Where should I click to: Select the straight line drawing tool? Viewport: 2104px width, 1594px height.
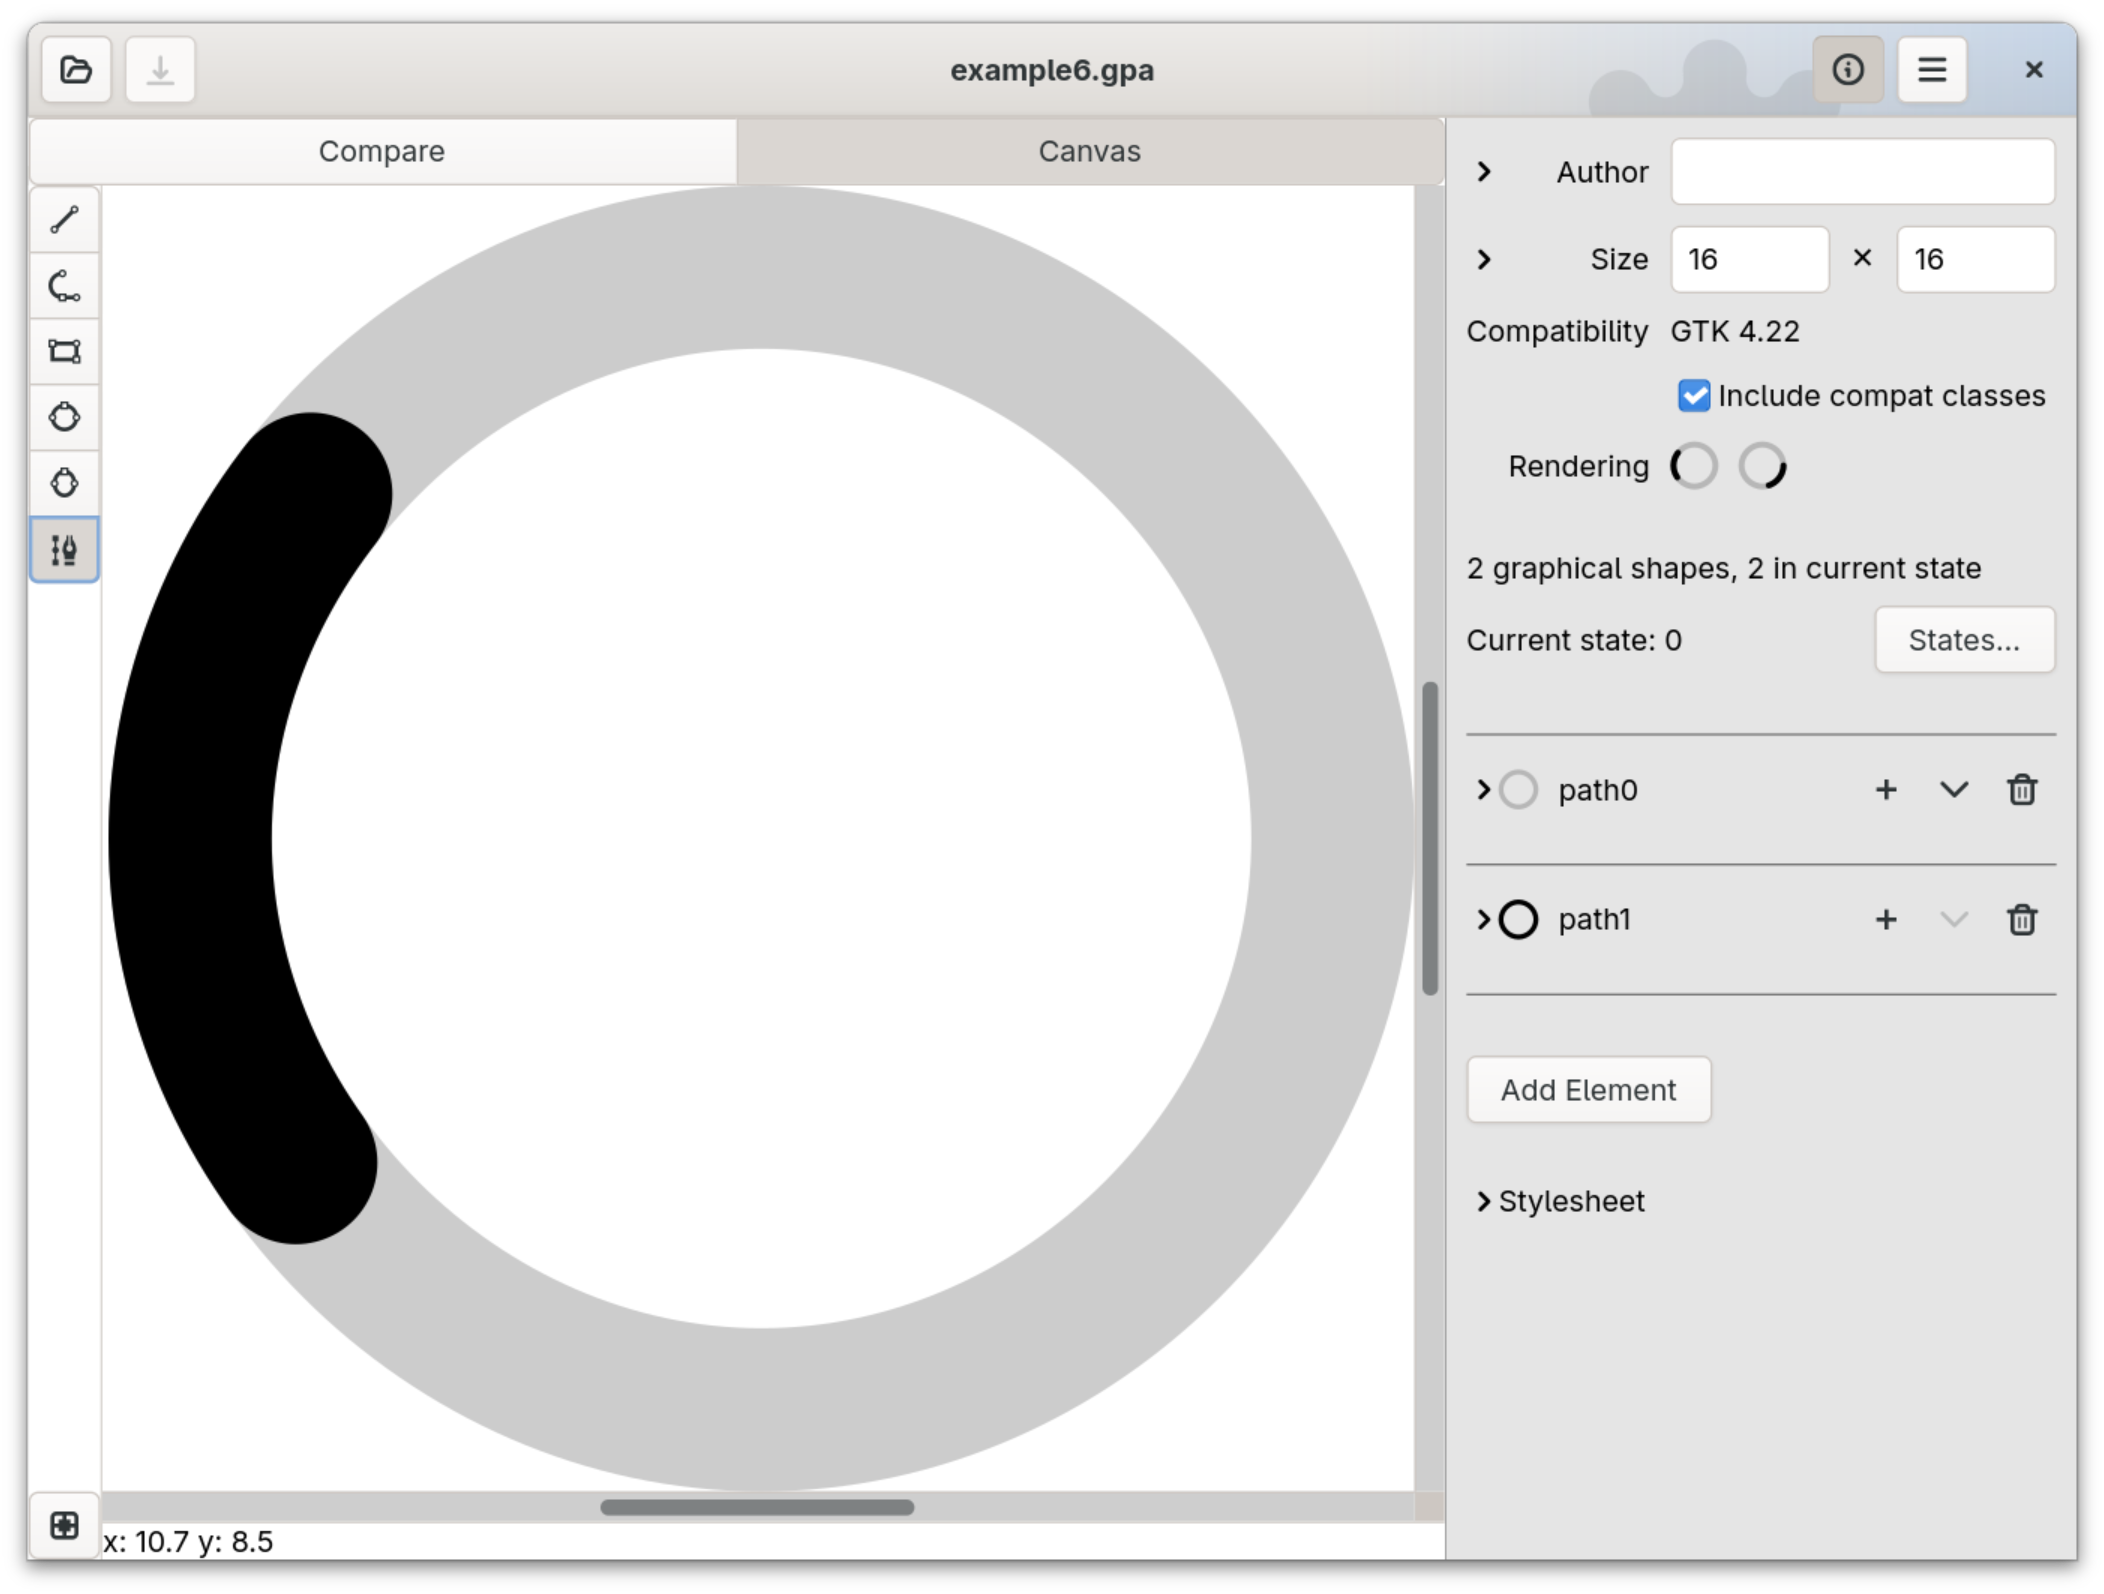(x=65, y=220)
